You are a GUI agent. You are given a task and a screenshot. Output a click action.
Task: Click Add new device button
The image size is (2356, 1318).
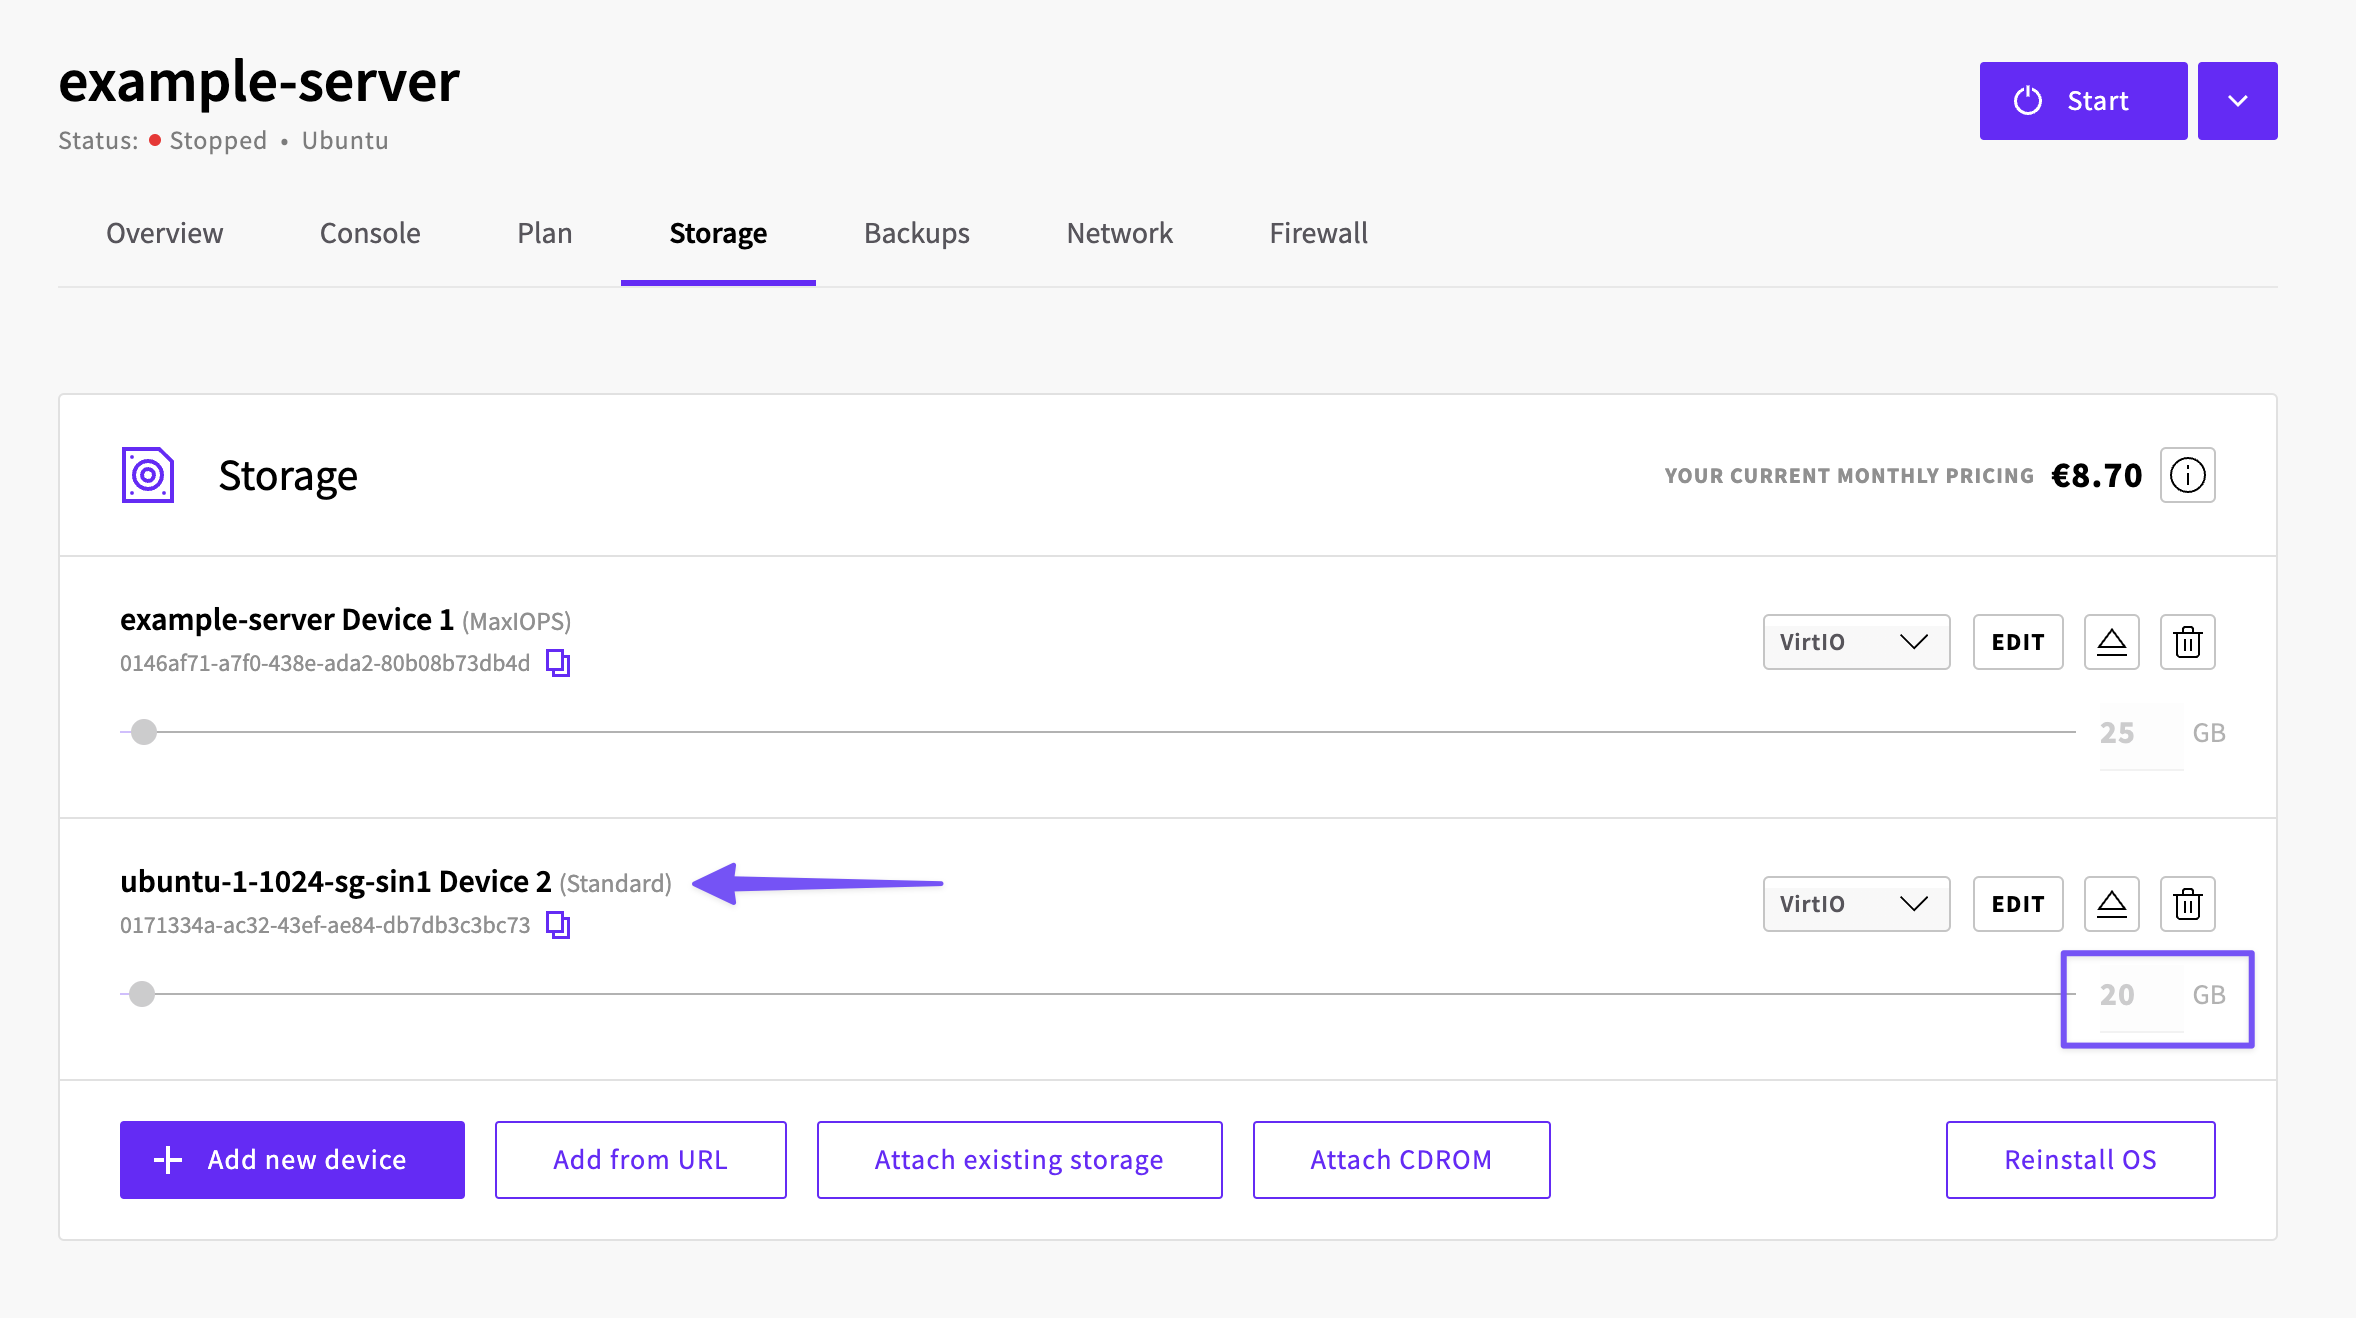click(292, 1160)
